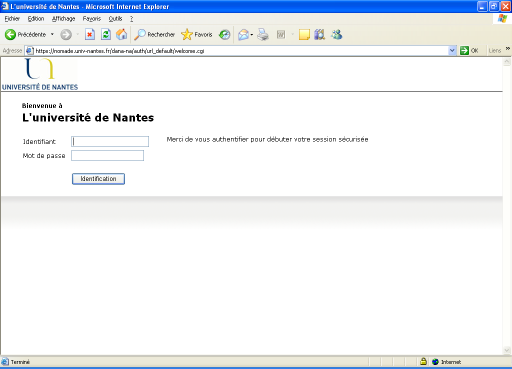Viewport: 512px width, 369px height.
Task: Click the 'Mot de passe' label
Action: pos(44,156)
